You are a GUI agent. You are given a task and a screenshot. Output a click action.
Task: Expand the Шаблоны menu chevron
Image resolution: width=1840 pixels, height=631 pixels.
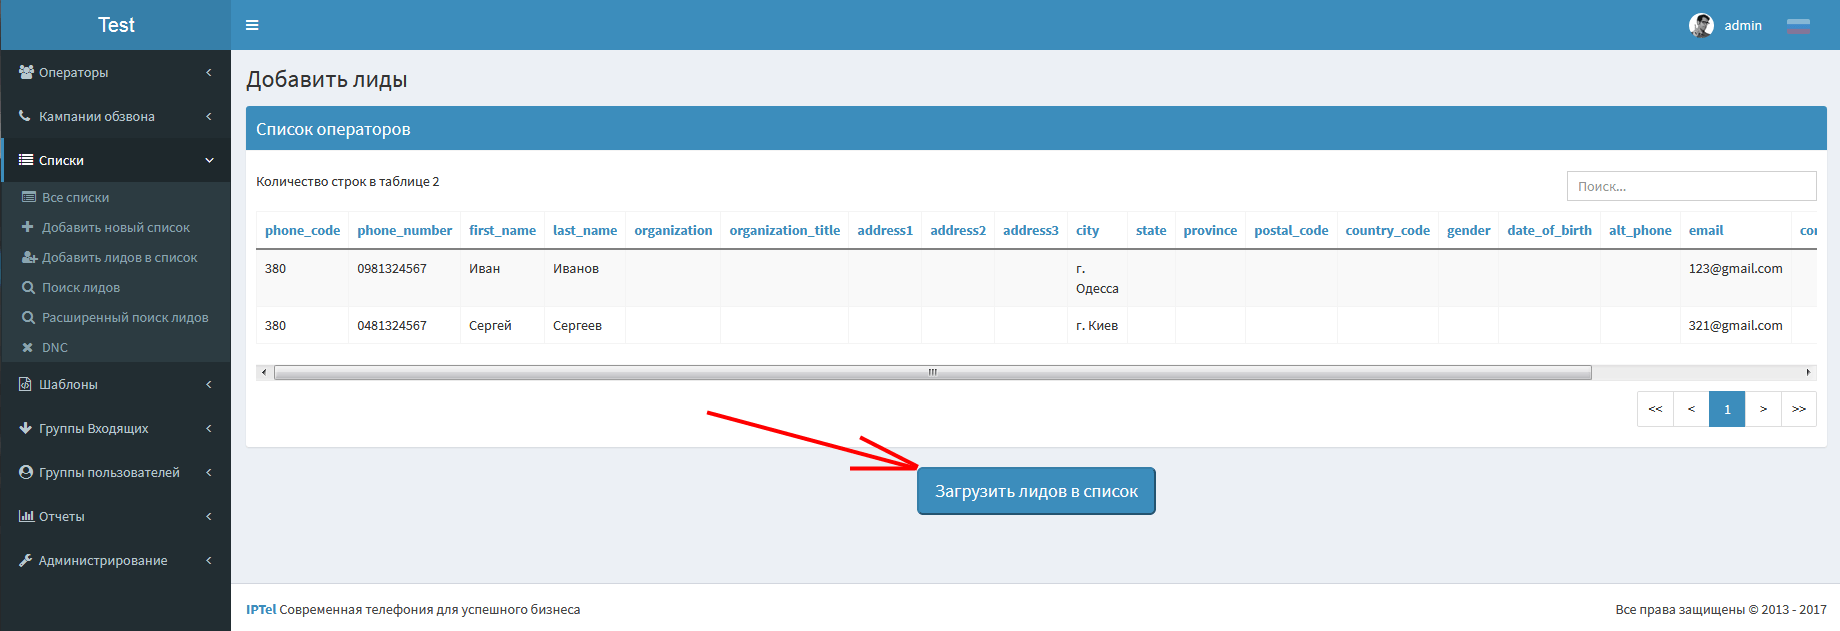point(209,384)
